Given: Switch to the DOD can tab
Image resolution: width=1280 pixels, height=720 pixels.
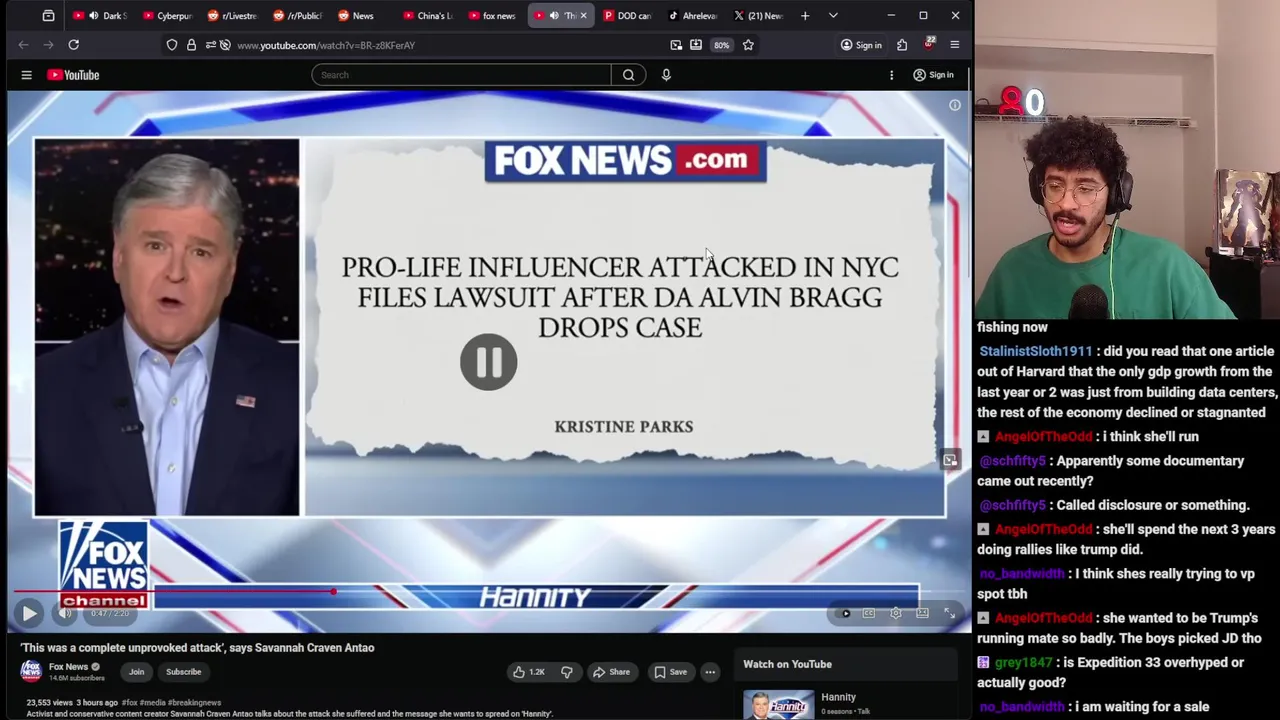Looking at the screenshot, I should pyautogui.click(x=627, y=16).
